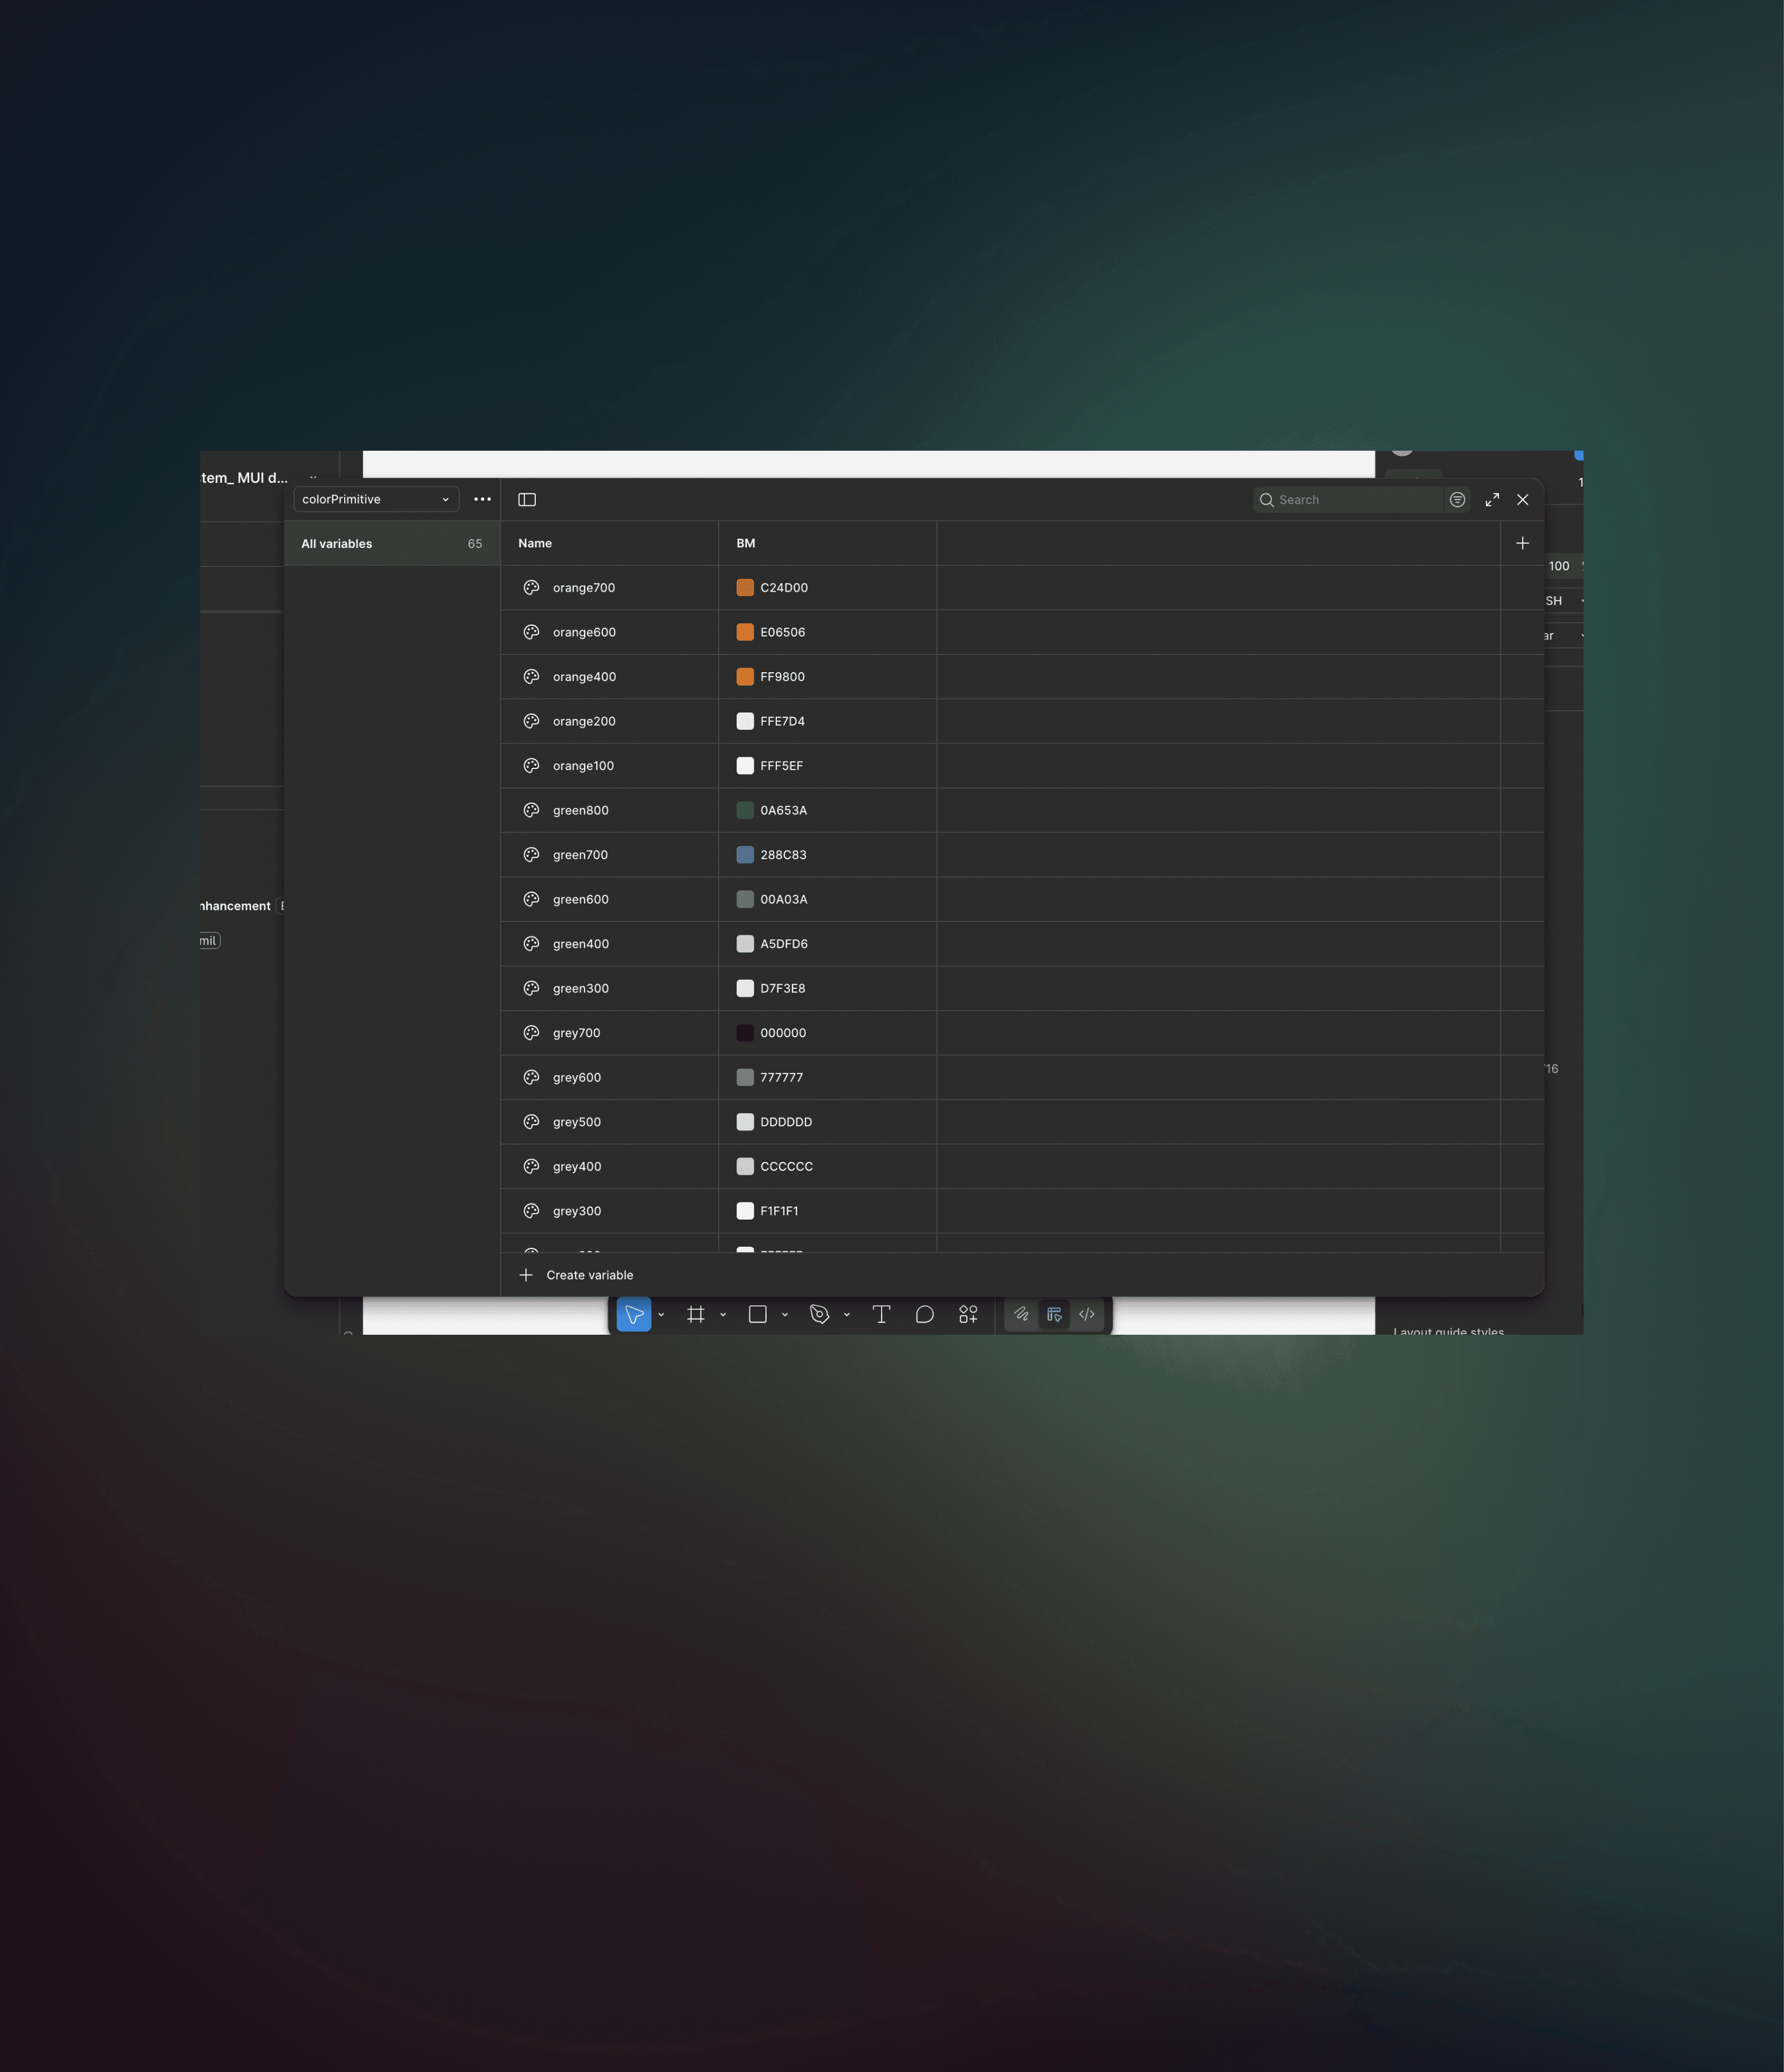The width and height of the screenshot is (1784, 2072).
Task: Select the Frame tool
Action: (x=696, y=1314)
